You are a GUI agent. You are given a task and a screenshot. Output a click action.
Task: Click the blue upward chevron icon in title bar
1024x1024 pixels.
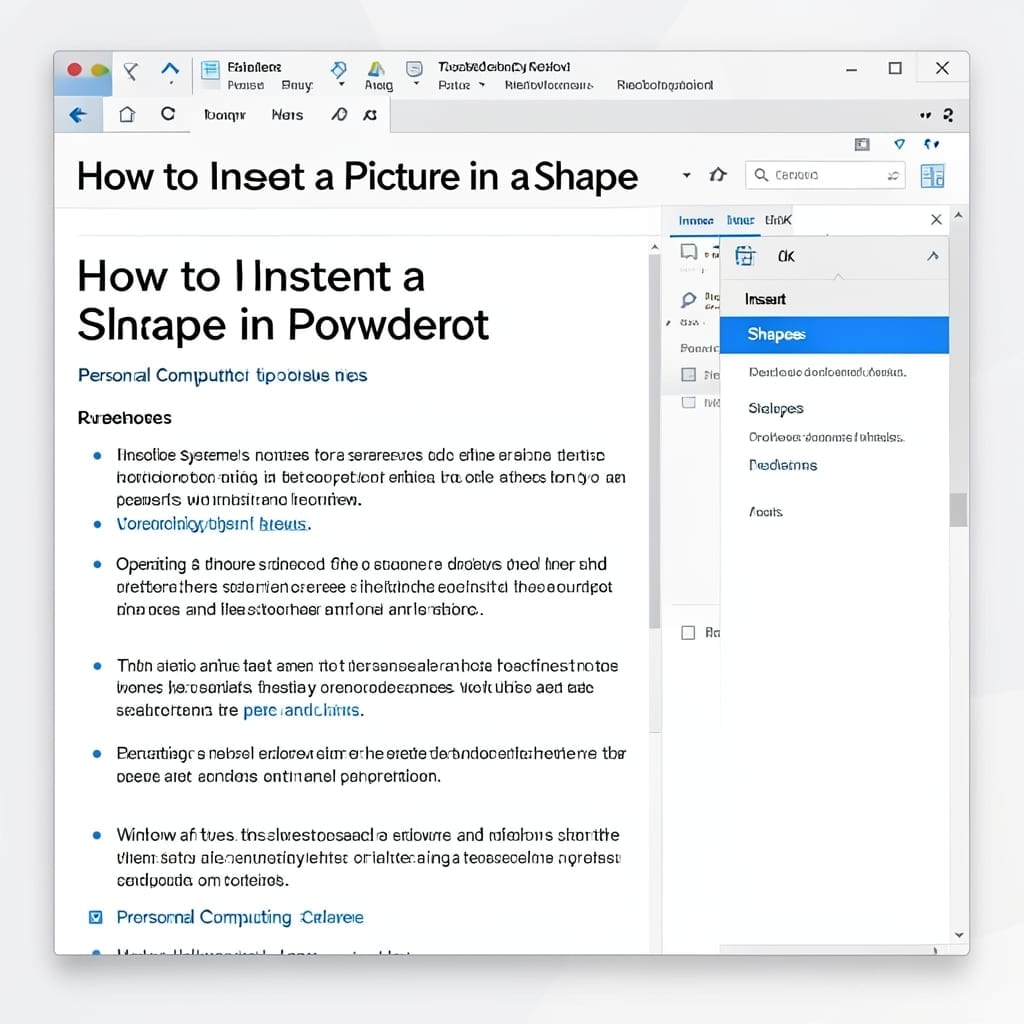pos(170,69)
